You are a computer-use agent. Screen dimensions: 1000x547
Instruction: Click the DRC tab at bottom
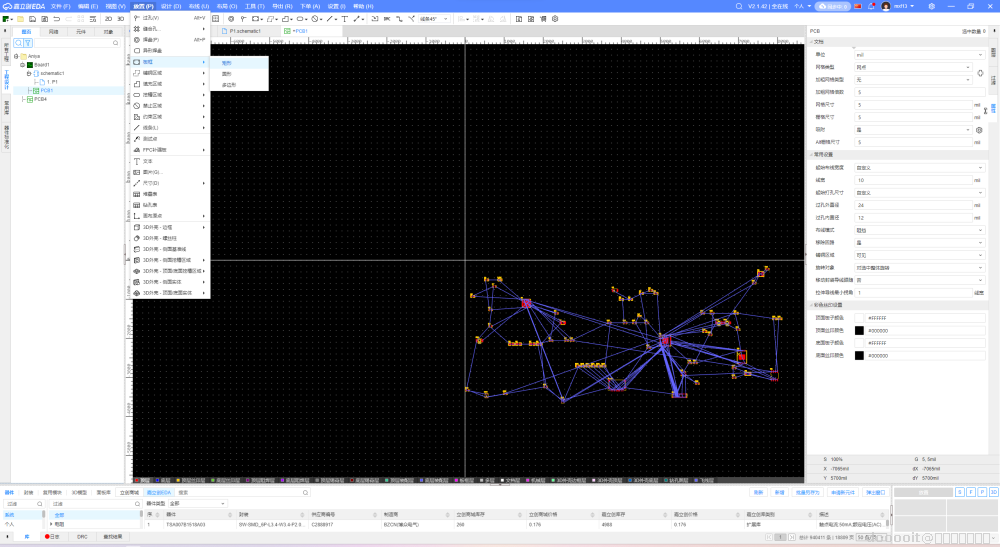click(x=82, y=537)
